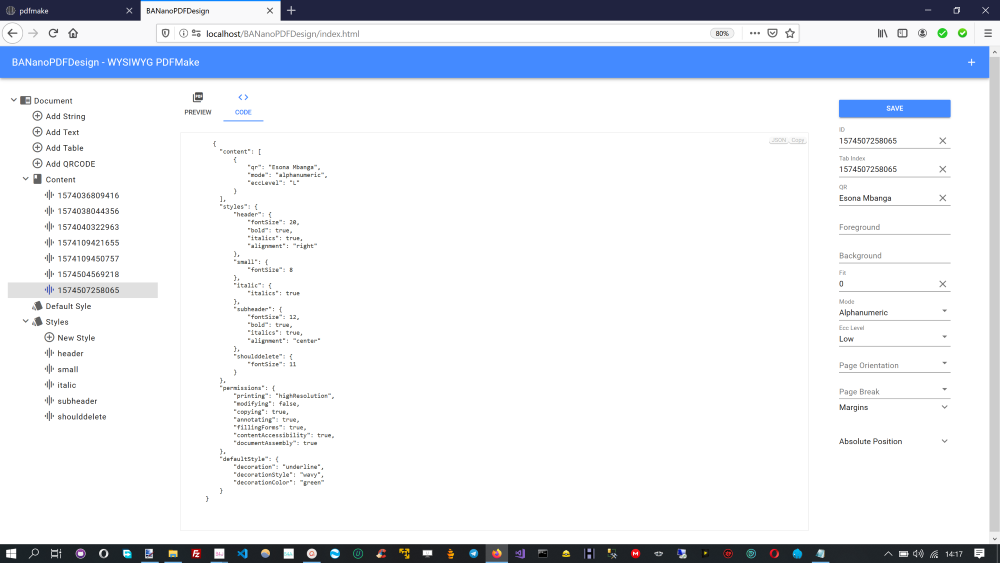Click the Add Text plus icon
1000x563 pixels.
(38, 132)
